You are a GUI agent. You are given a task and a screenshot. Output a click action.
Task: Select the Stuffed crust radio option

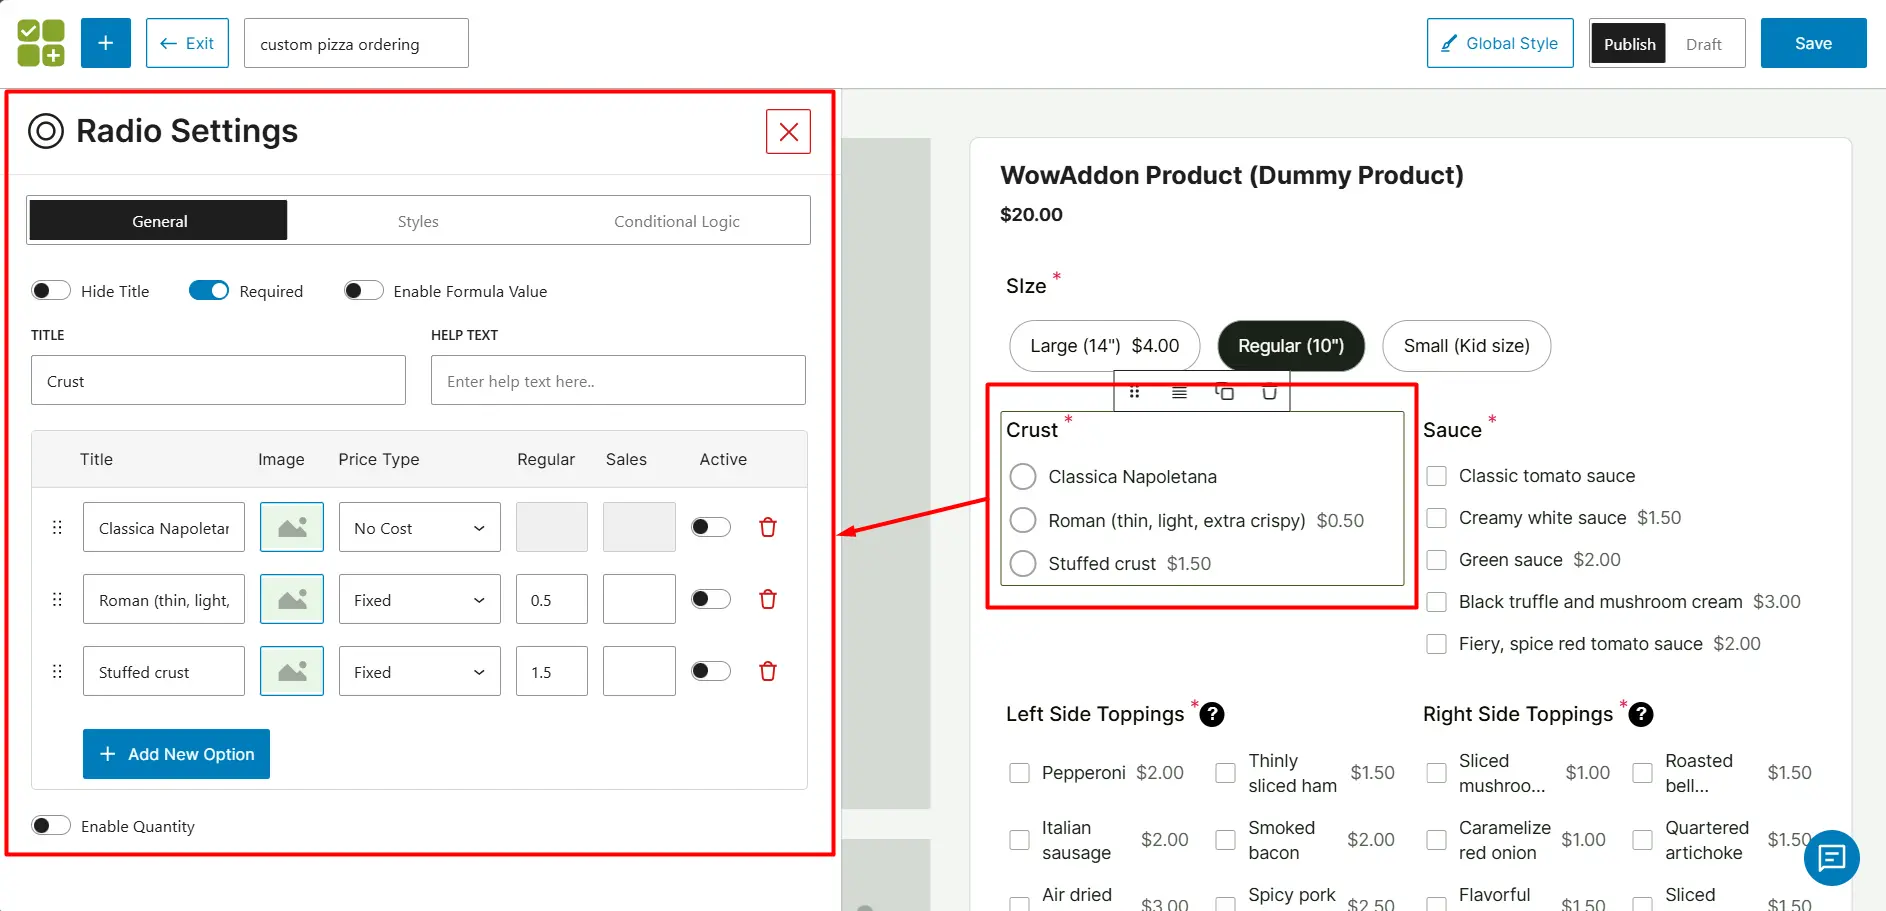click(1023, 563)
